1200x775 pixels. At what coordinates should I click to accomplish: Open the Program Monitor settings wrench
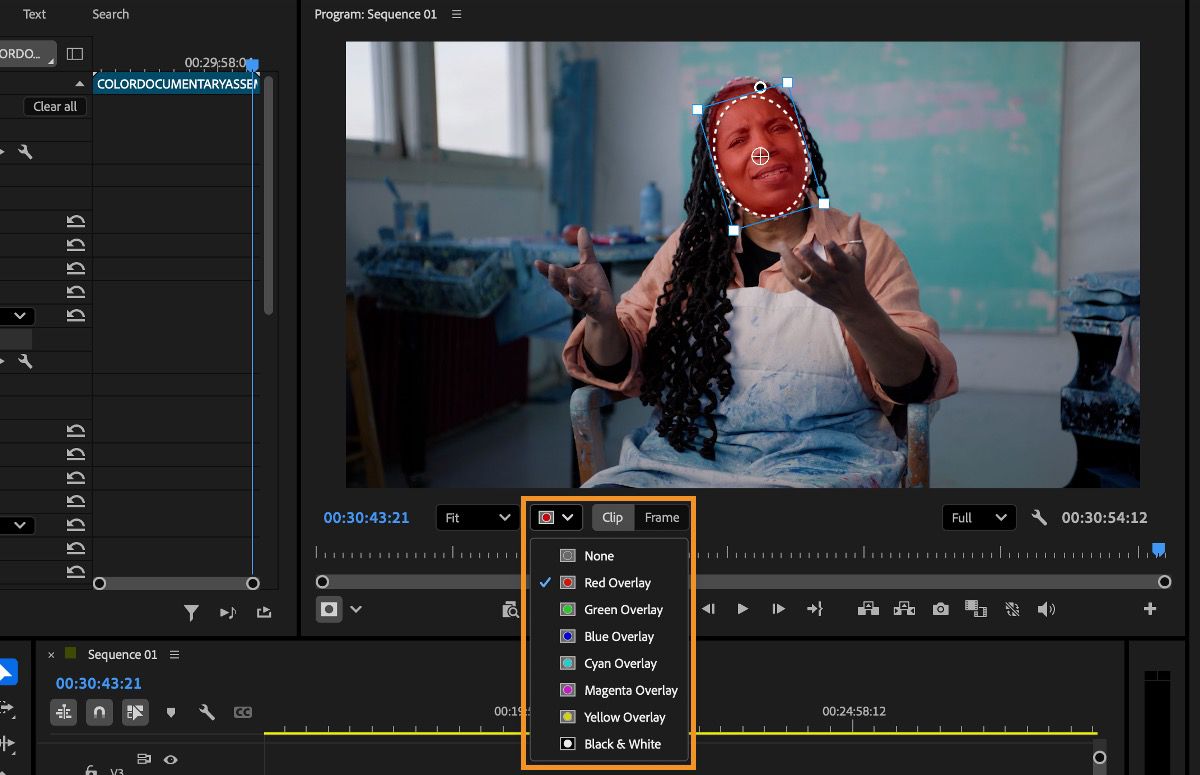point(1038,517)
